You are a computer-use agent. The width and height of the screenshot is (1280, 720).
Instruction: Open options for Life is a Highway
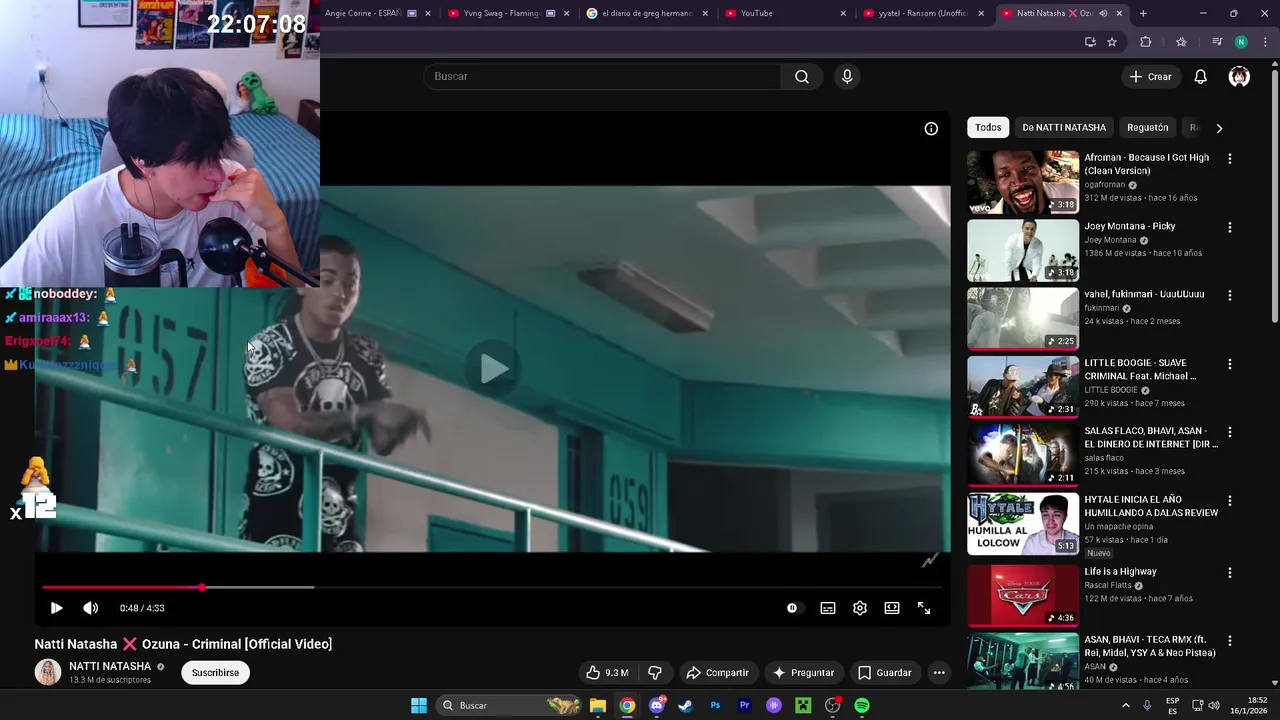pos(1230,573)
